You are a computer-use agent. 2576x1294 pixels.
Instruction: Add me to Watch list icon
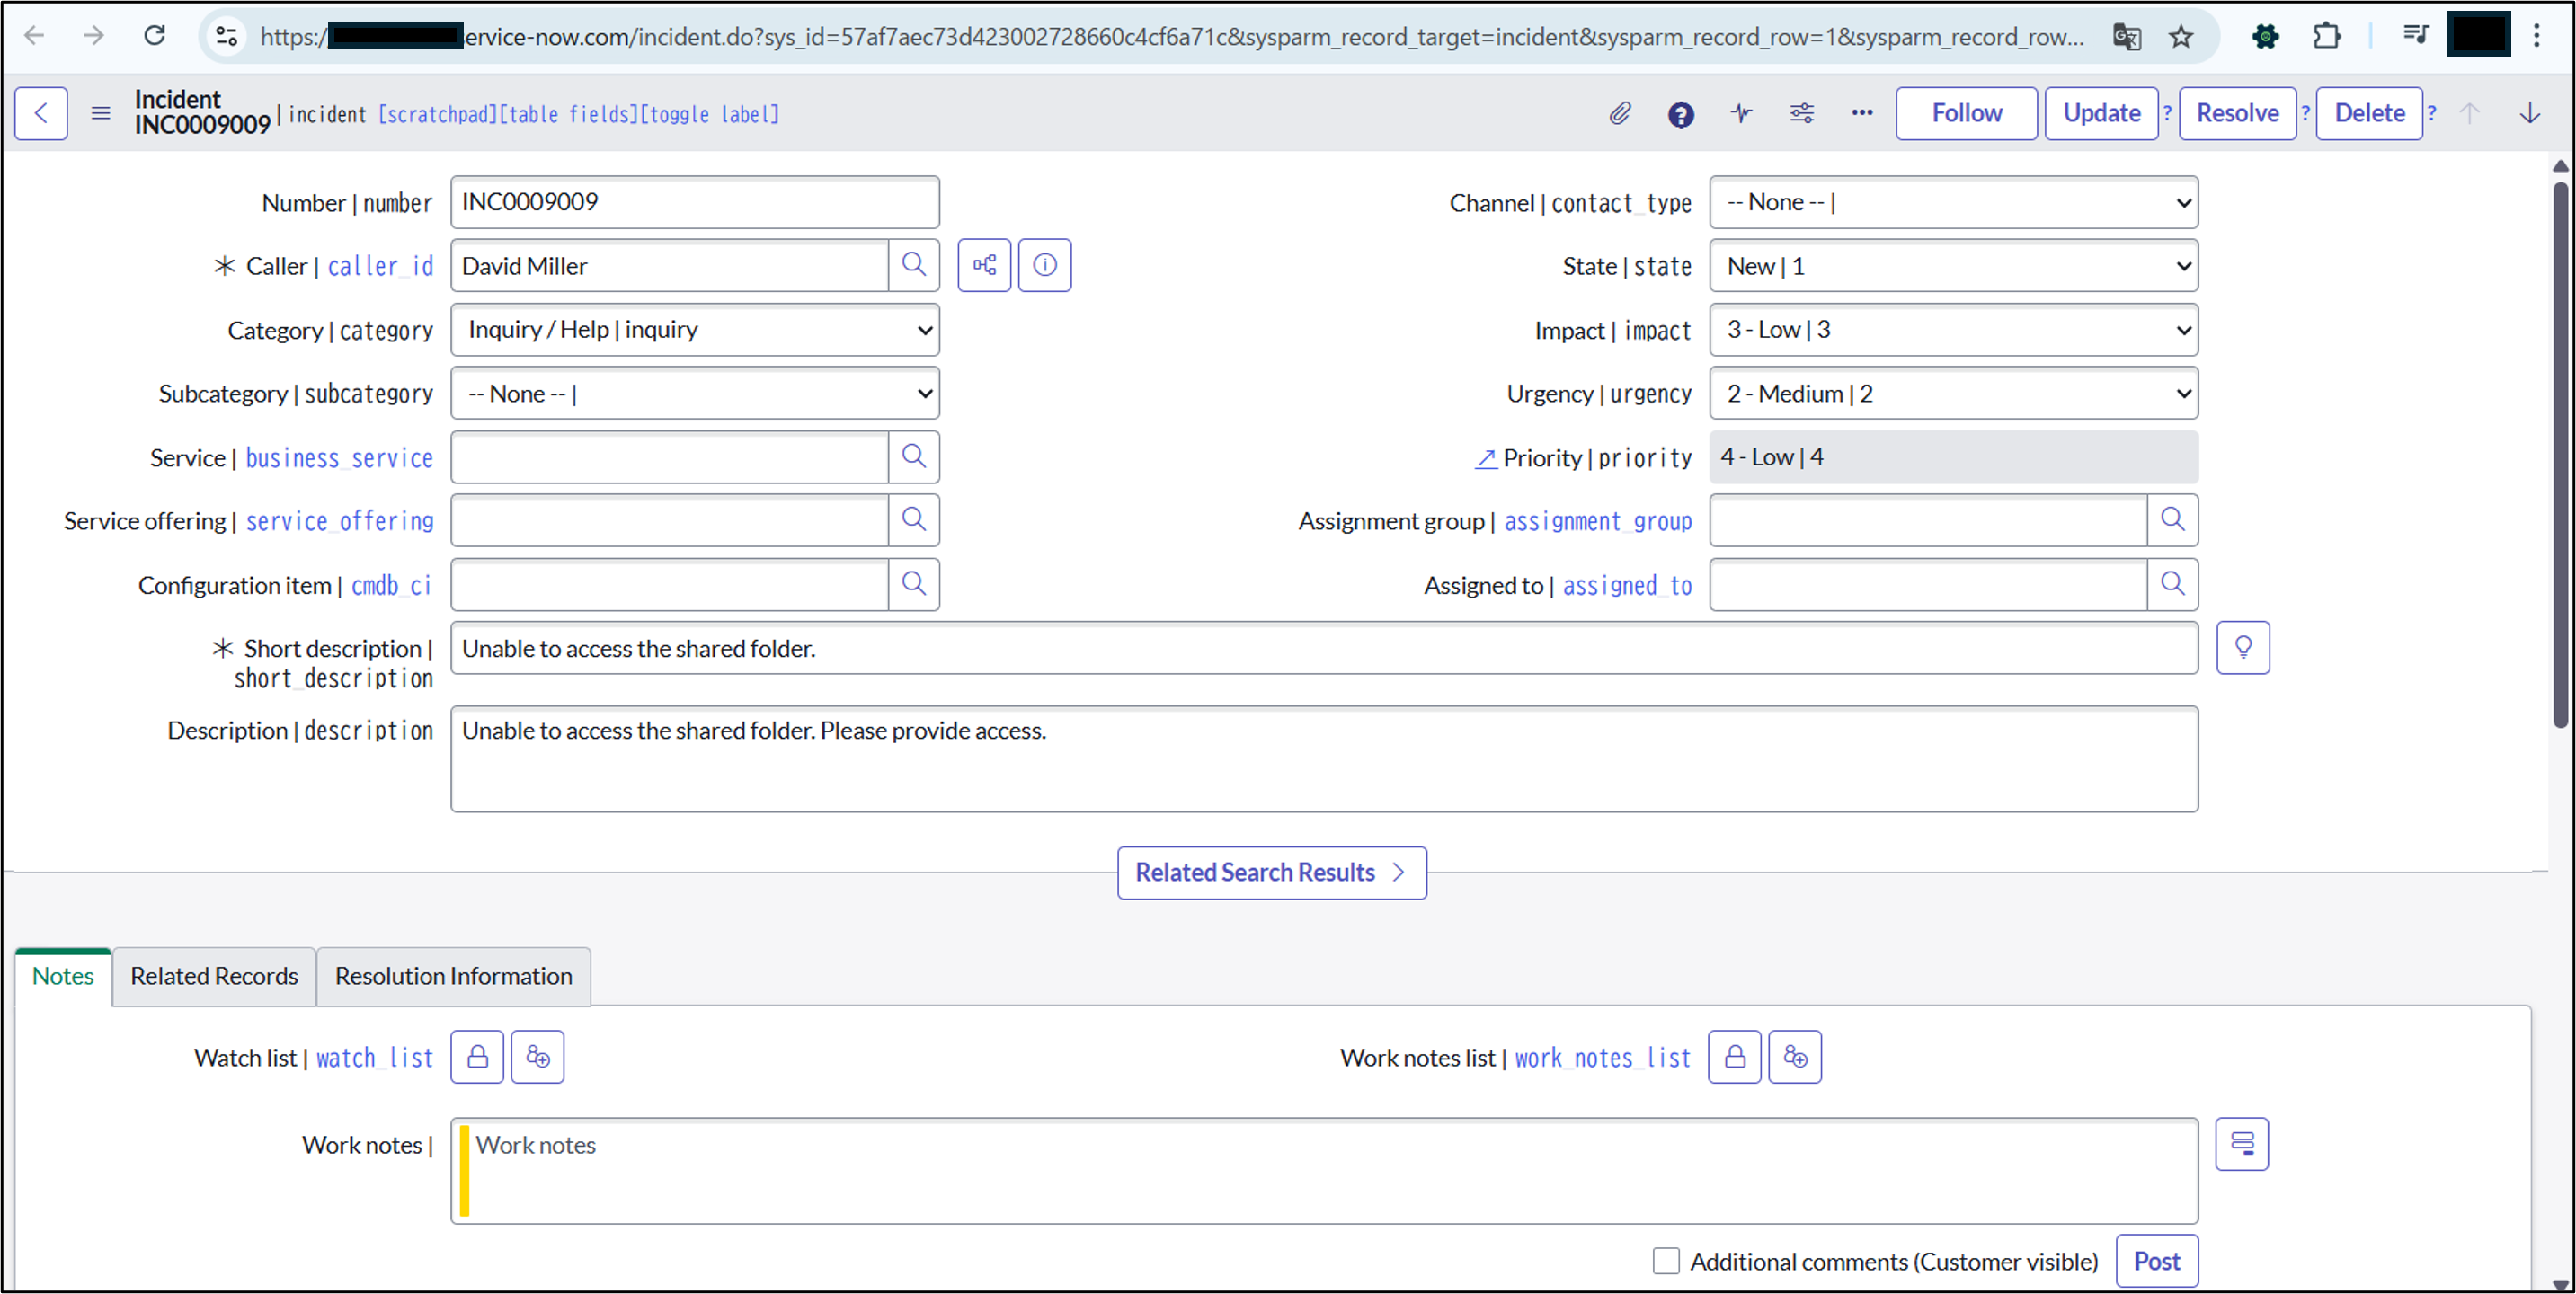(538, 1057)
